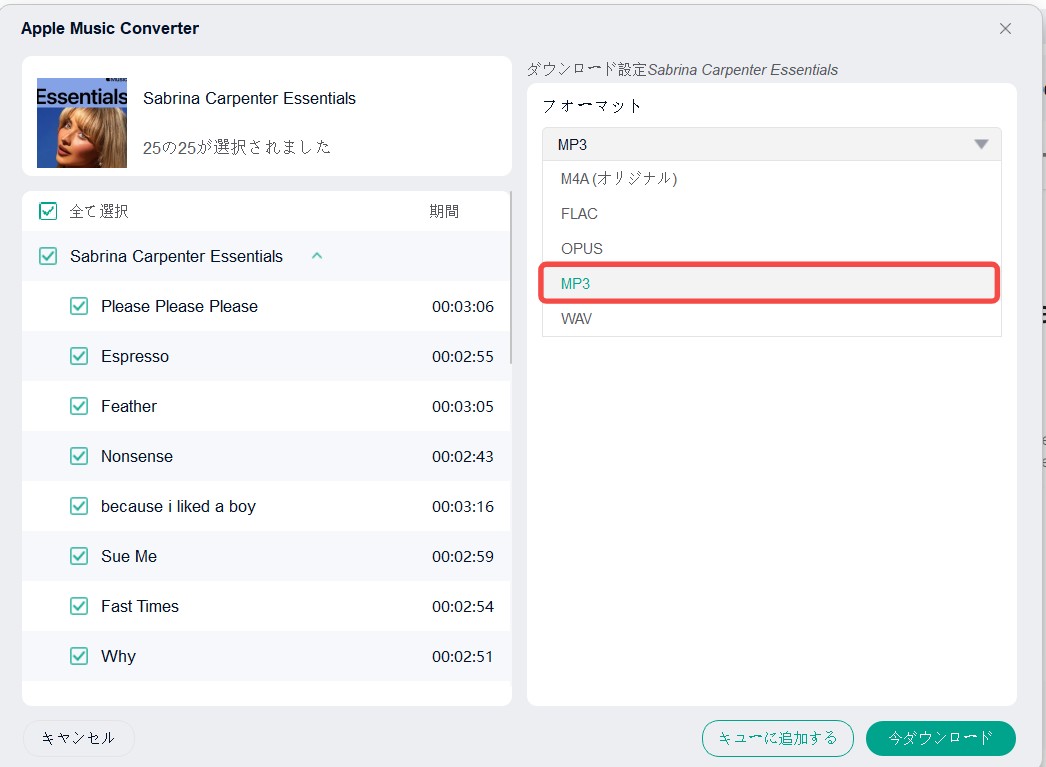Deselect the Feather track checkbox
1046x767 pixels.
click(x=79, y=406)
